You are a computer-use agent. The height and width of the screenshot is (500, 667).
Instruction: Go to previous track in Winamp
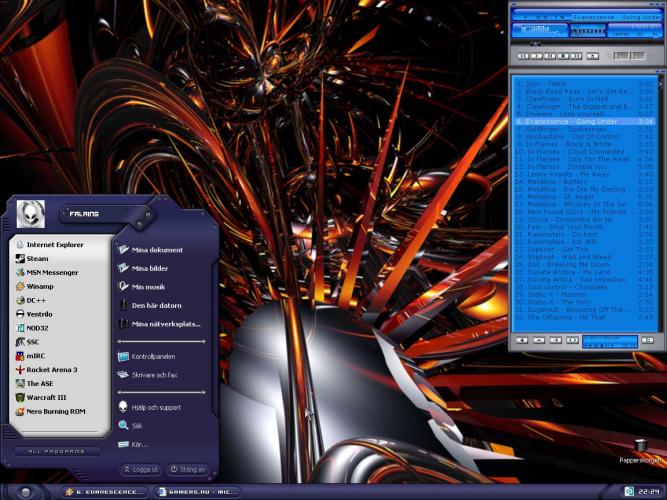coord(523,56)
